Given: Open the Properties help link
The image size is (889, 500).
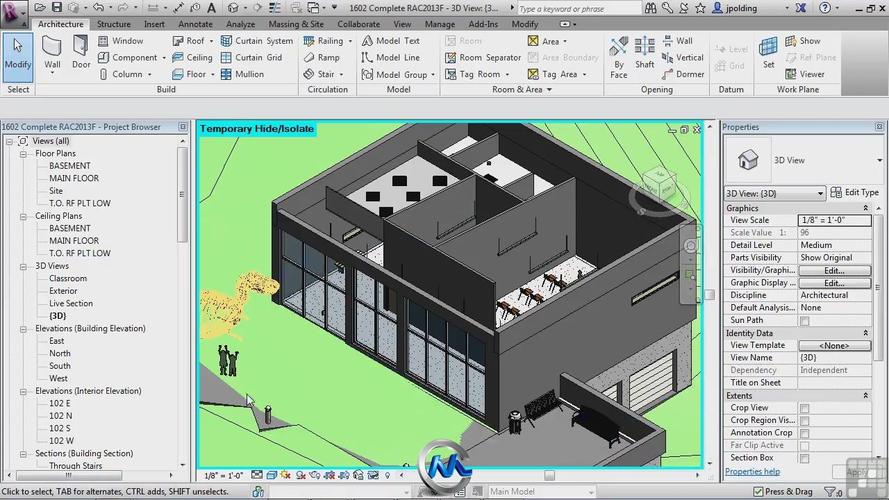Looking at the screenshot, I should pyautogui.click(x=752, y=472).
